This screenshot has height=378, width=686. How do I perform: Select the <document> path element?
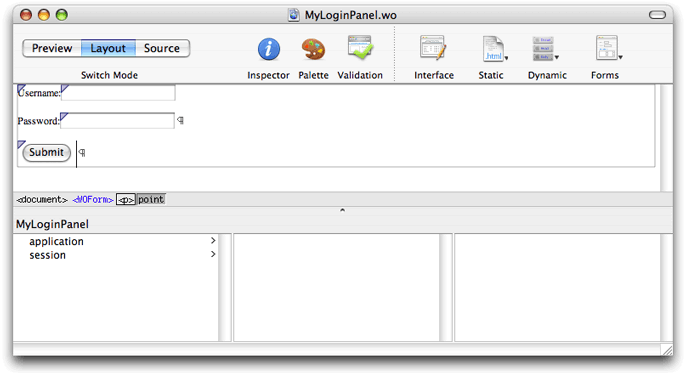click(42, 200)
